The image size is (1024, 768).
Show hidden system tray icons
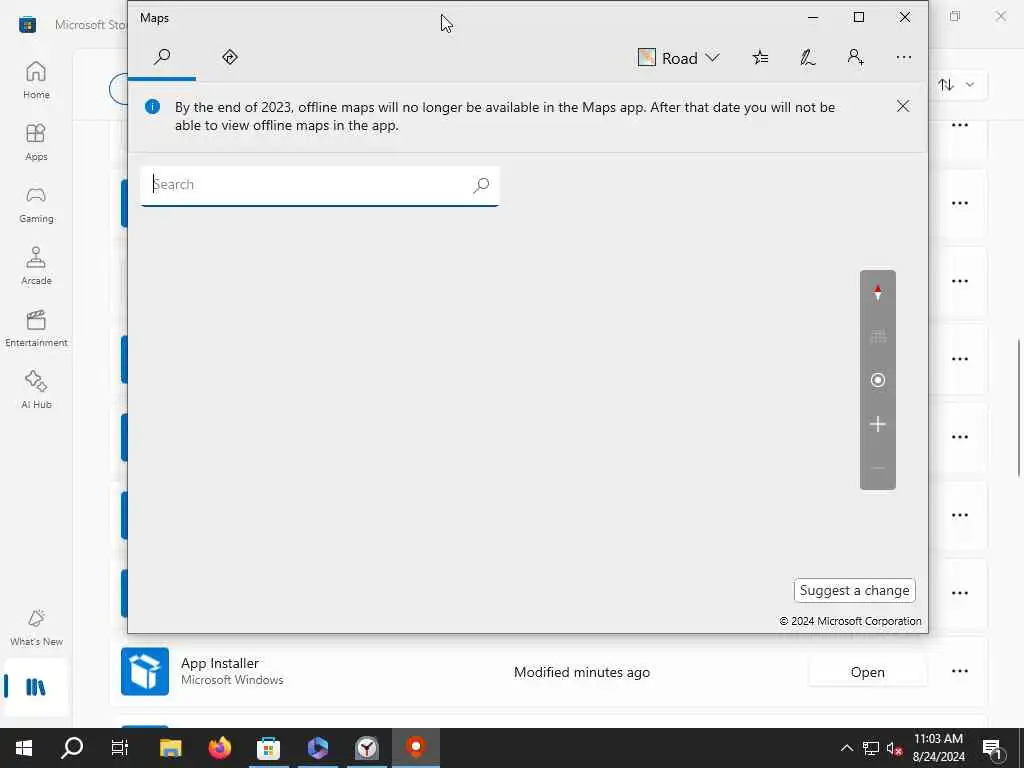coord(846,748)
